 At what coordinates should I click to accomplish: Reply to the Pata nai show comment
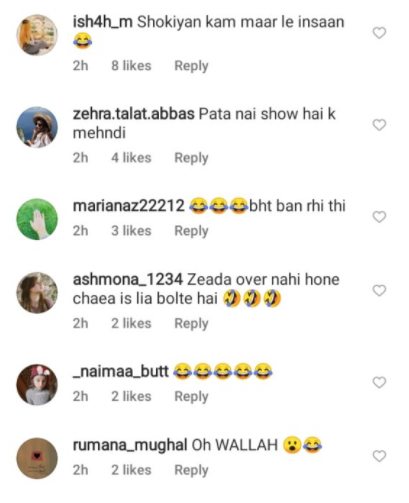[x=191, y=158]
